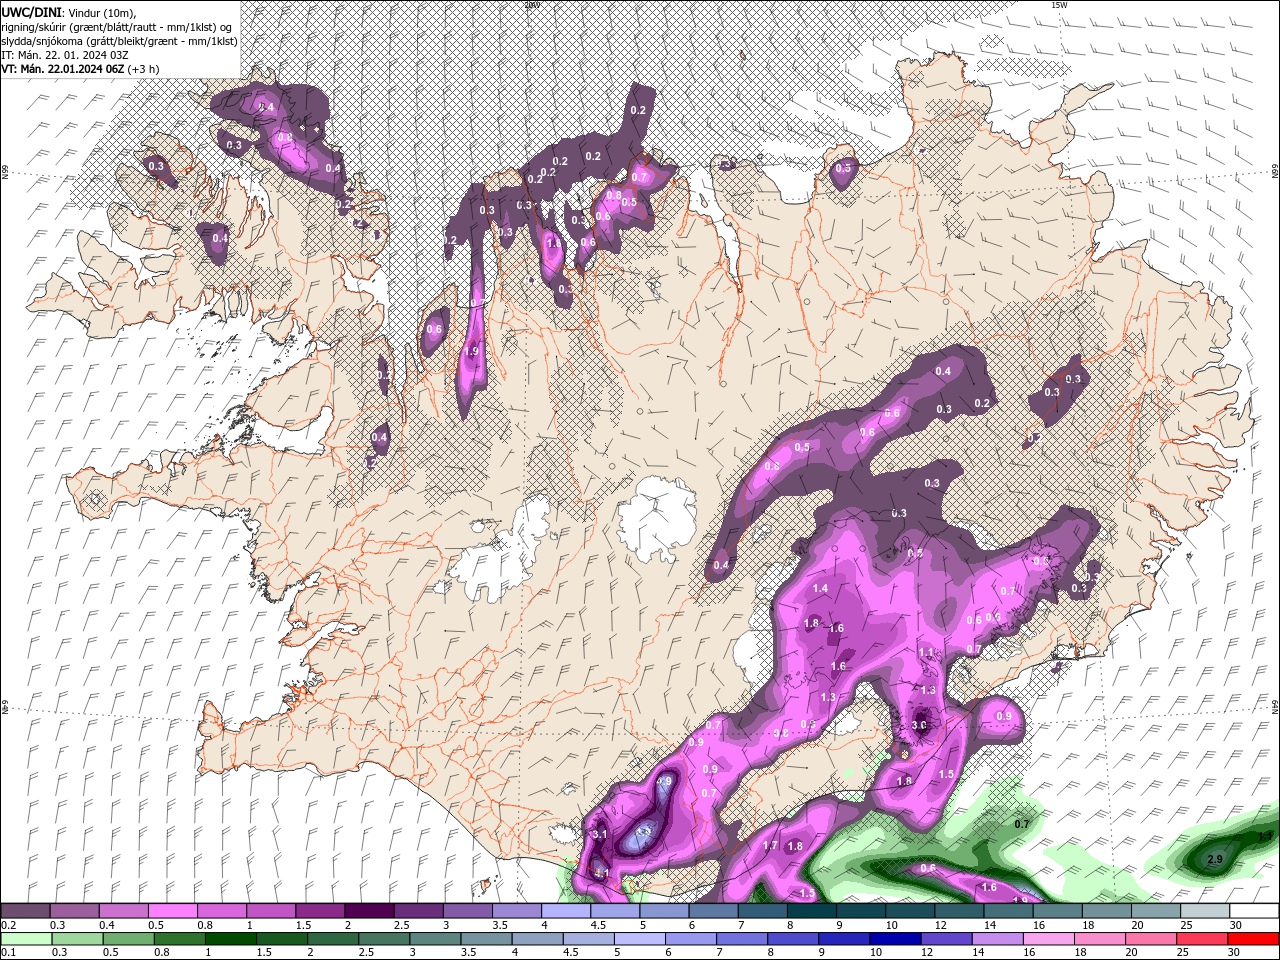This screenshot has width=1280, height=960.
Task: Pick the deep blue rain swatch starting at 10
Action: point(895,939)
